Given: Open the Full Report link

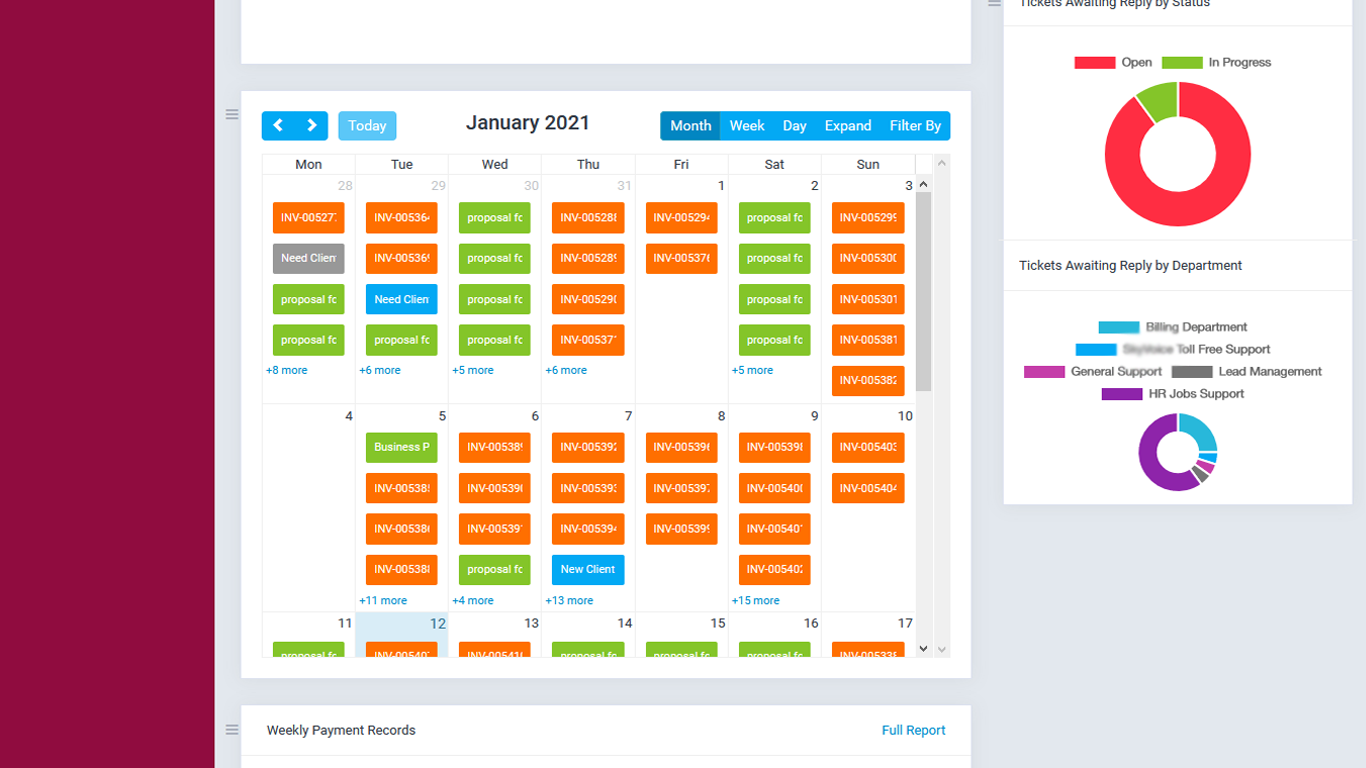Looking at the screenshot, I should [x=913, y=730].
